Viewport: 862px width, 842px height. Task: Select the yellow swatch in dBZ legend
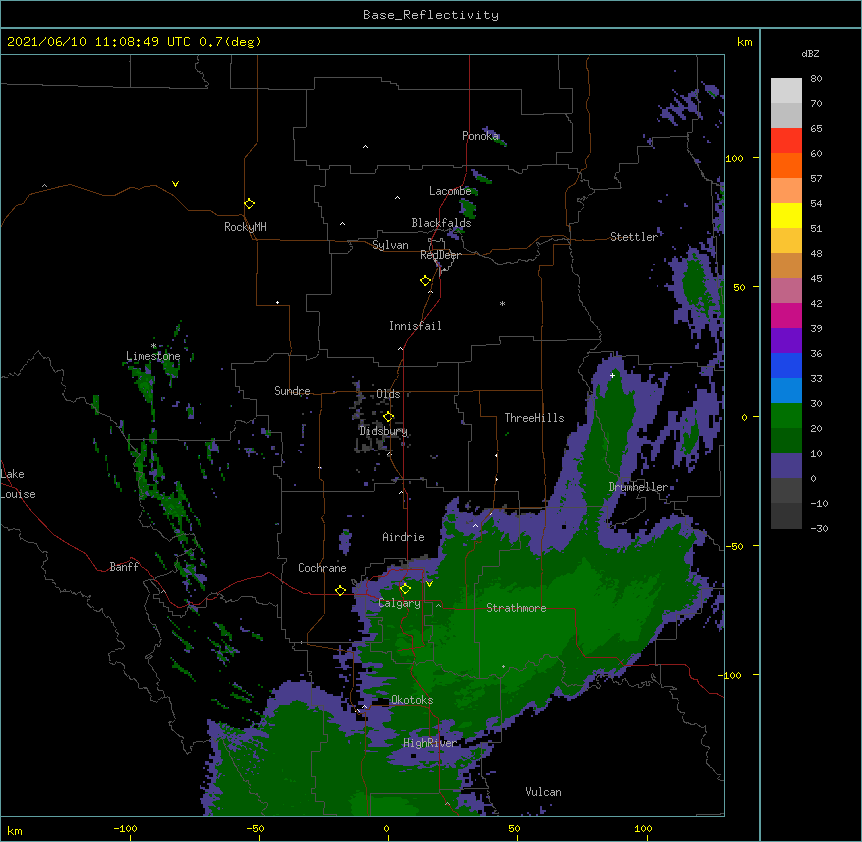pyautogui.click(x=786, y=215)
